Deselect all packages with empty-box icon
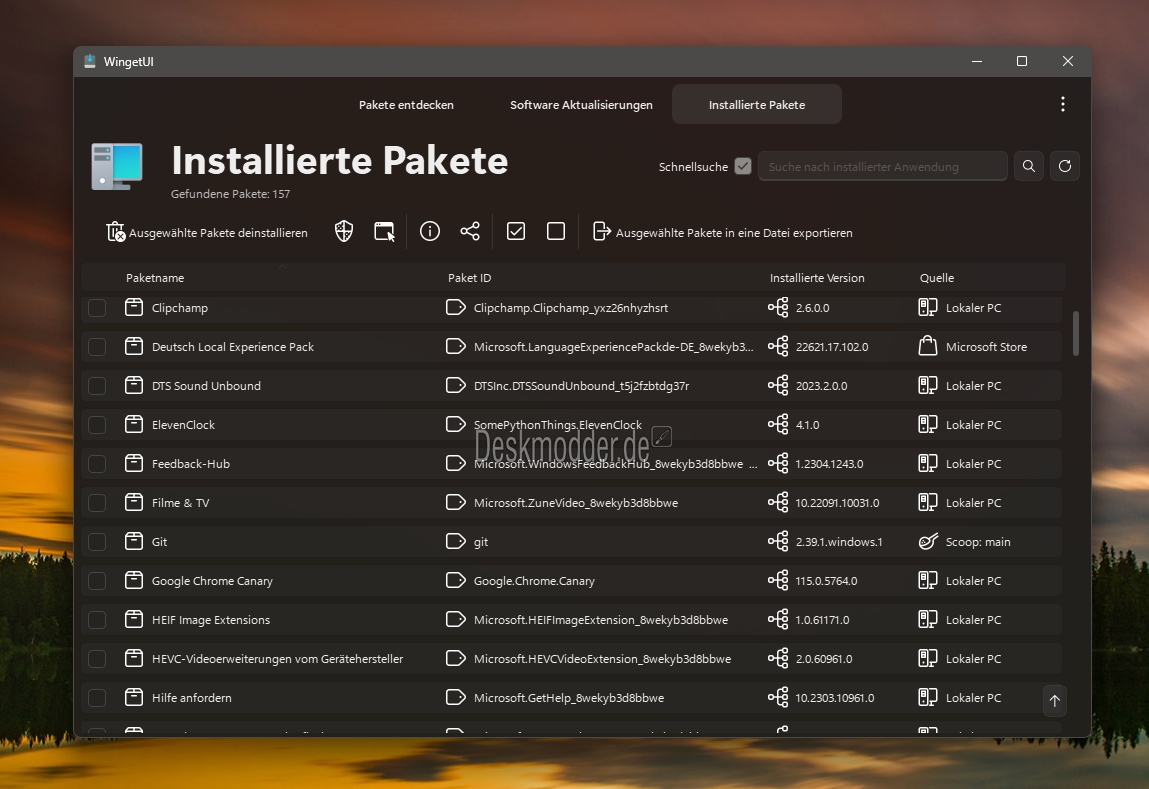The width and height of the screenshot is (1149, 789). pyautogui.click(x=556, y=231)
